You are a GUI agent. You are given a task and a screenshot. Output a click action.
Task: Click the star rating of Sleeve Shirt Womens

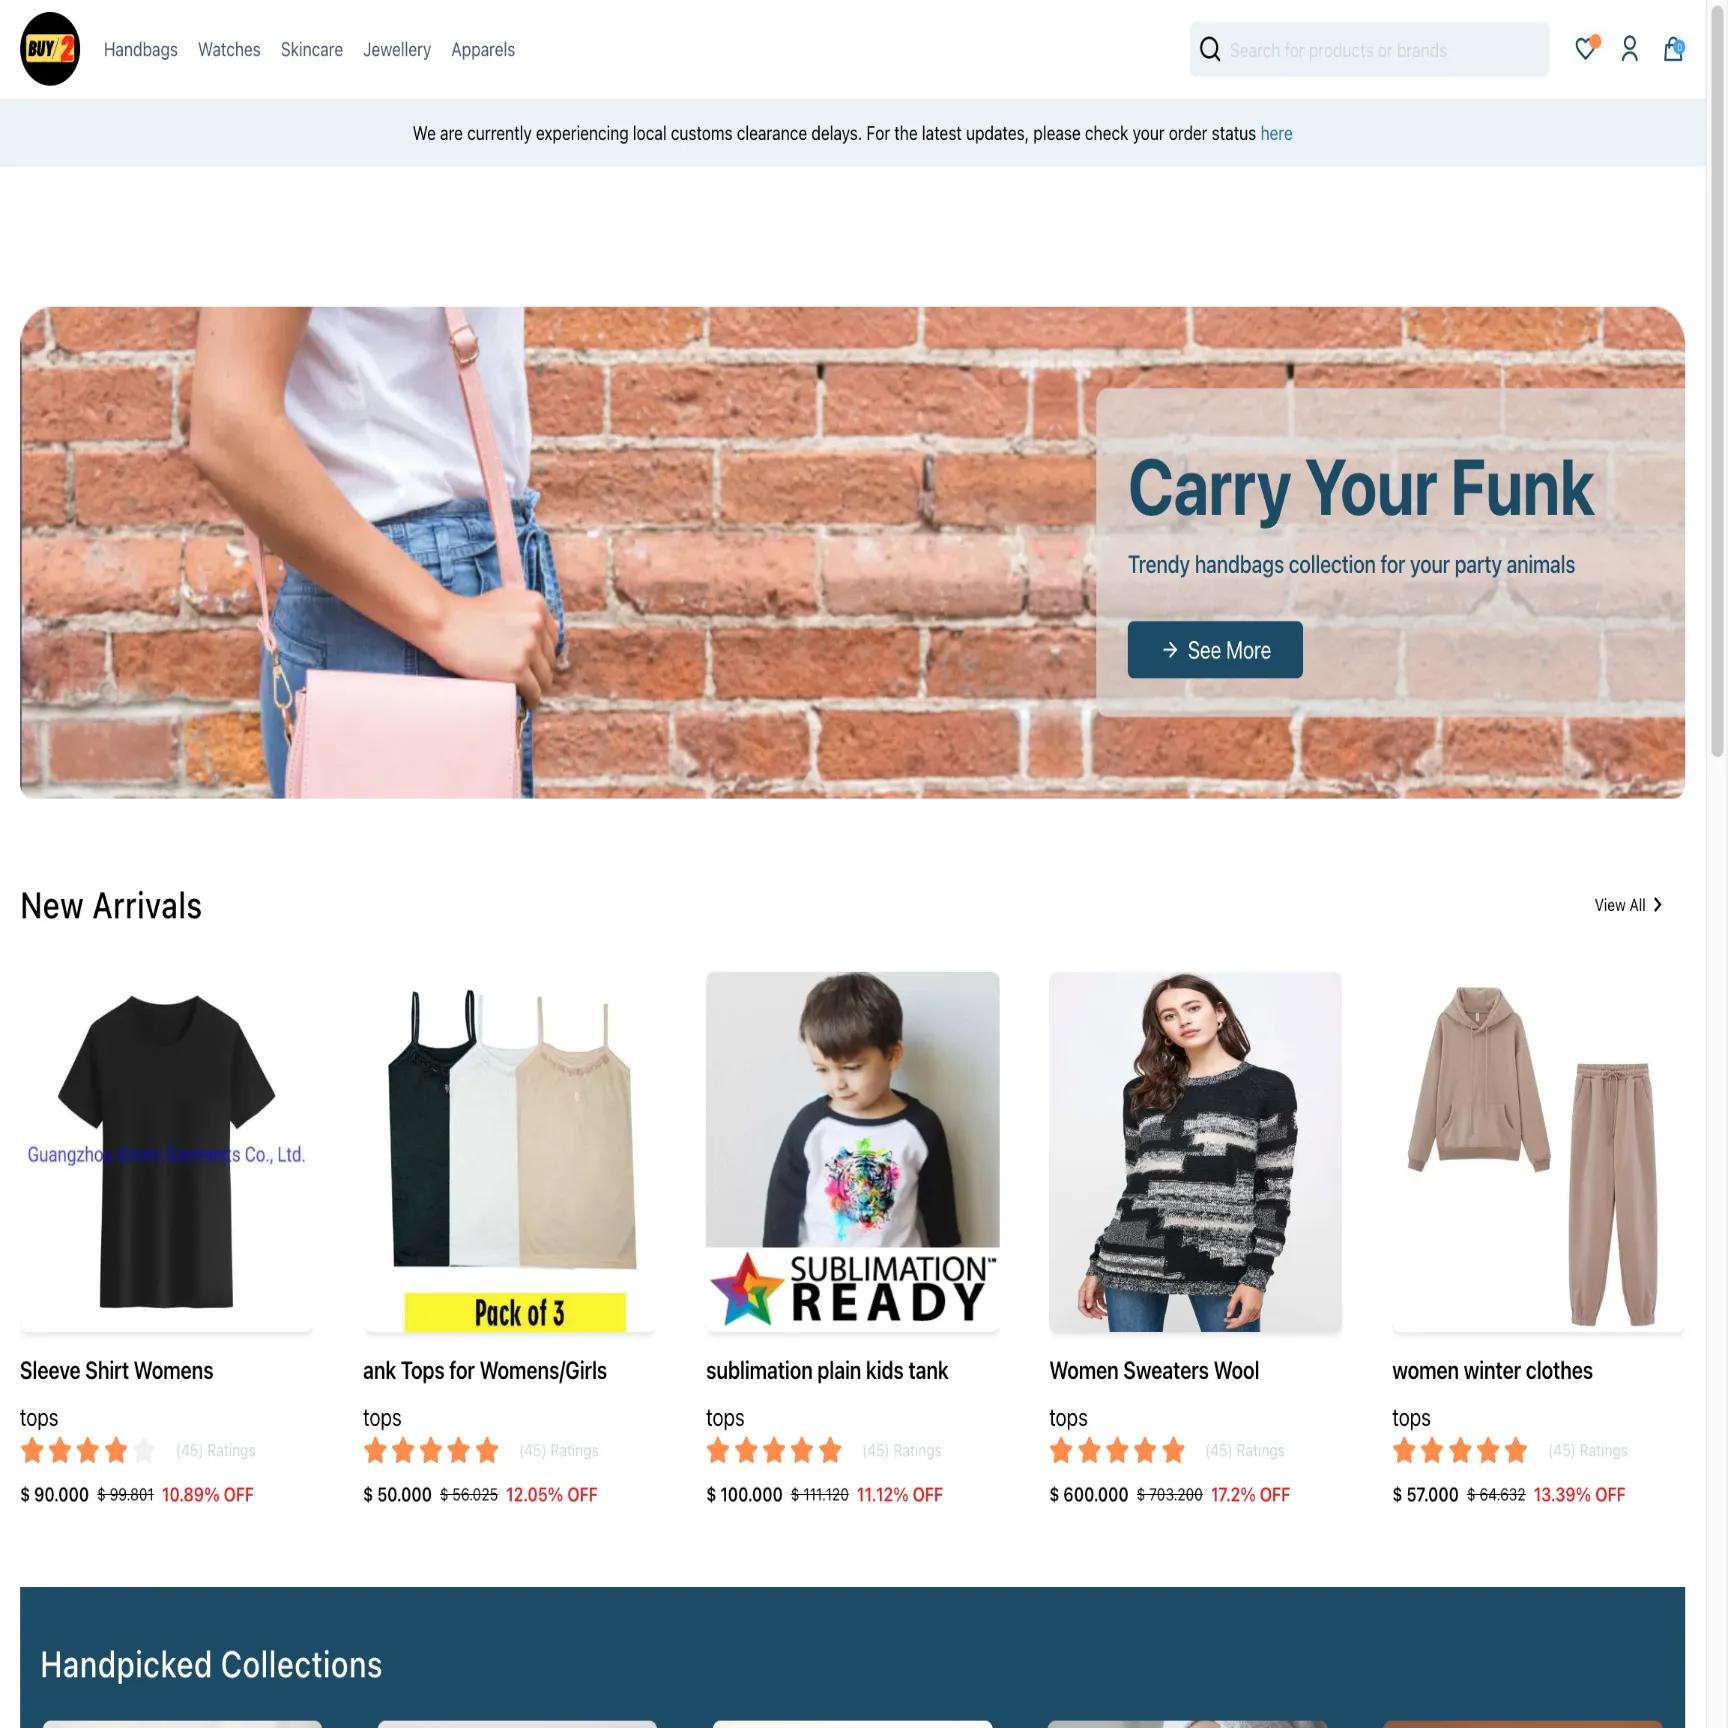tap(88, 1450)
